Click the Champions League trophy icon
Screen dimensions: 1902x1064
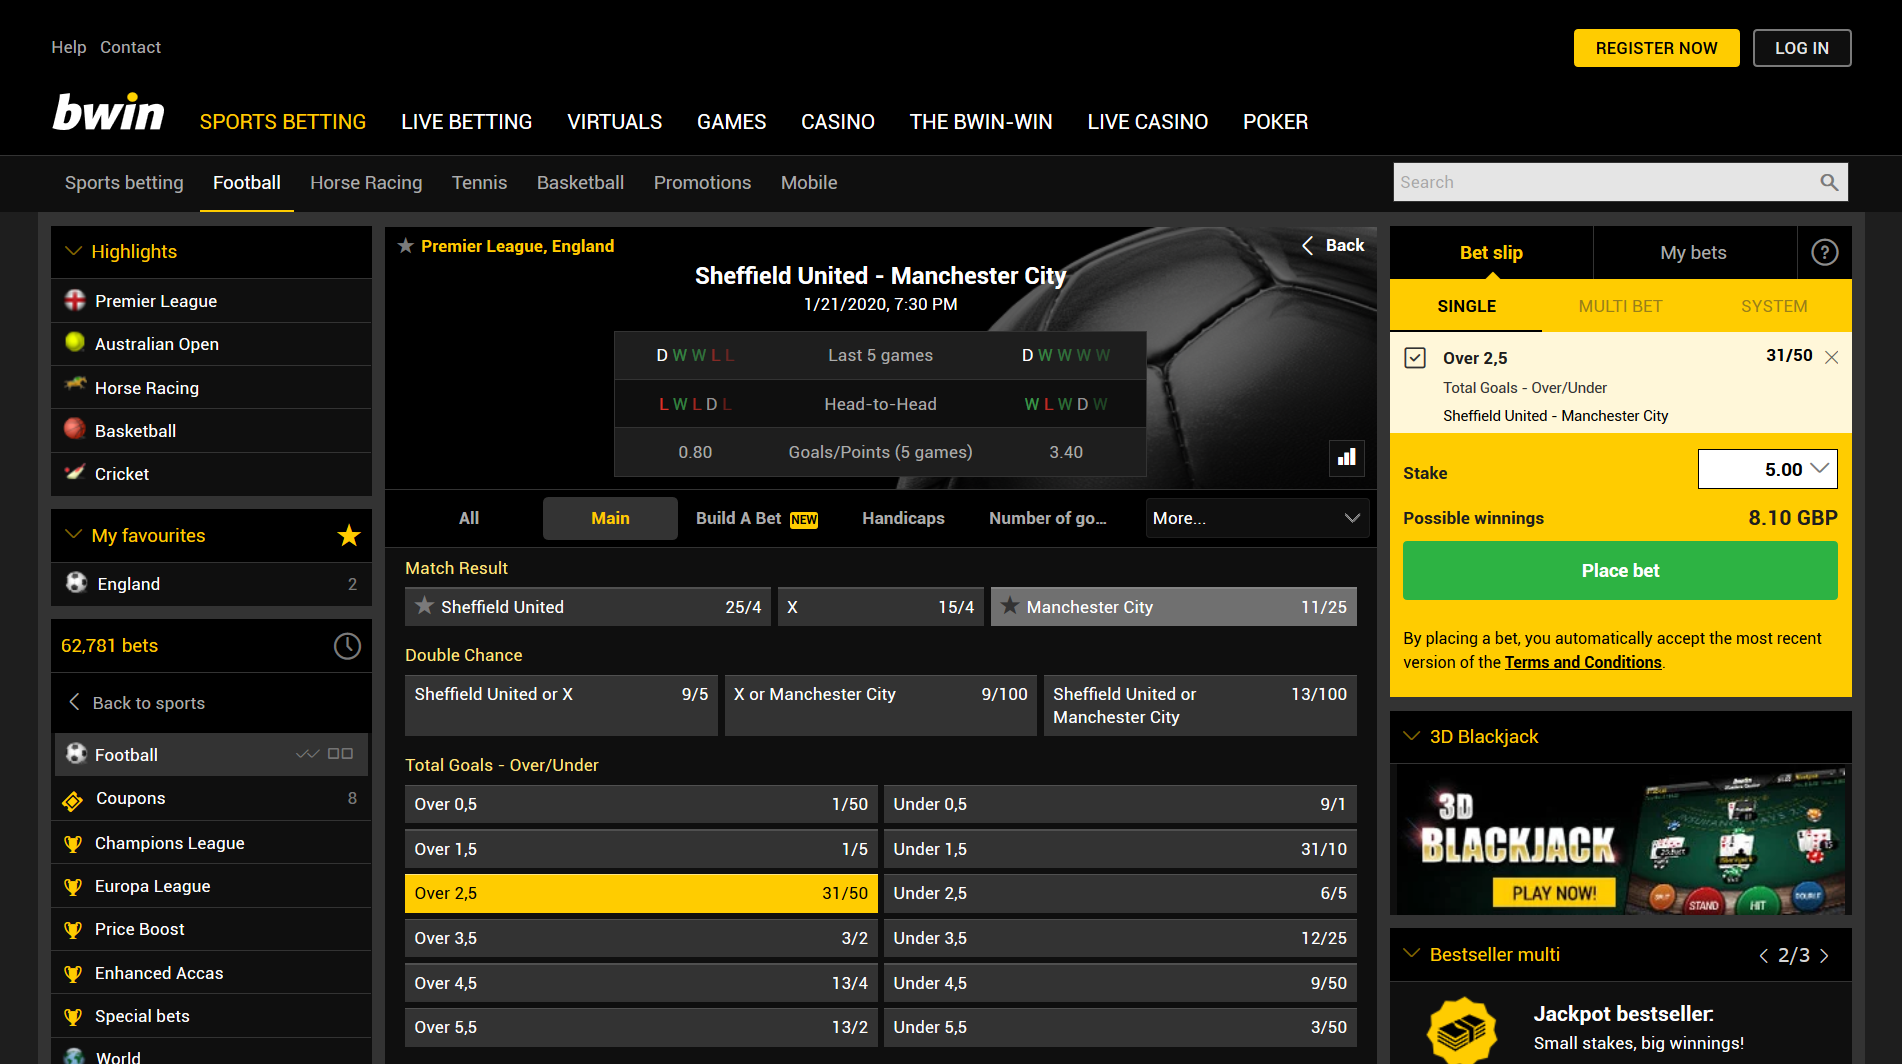tap(73, 843)
